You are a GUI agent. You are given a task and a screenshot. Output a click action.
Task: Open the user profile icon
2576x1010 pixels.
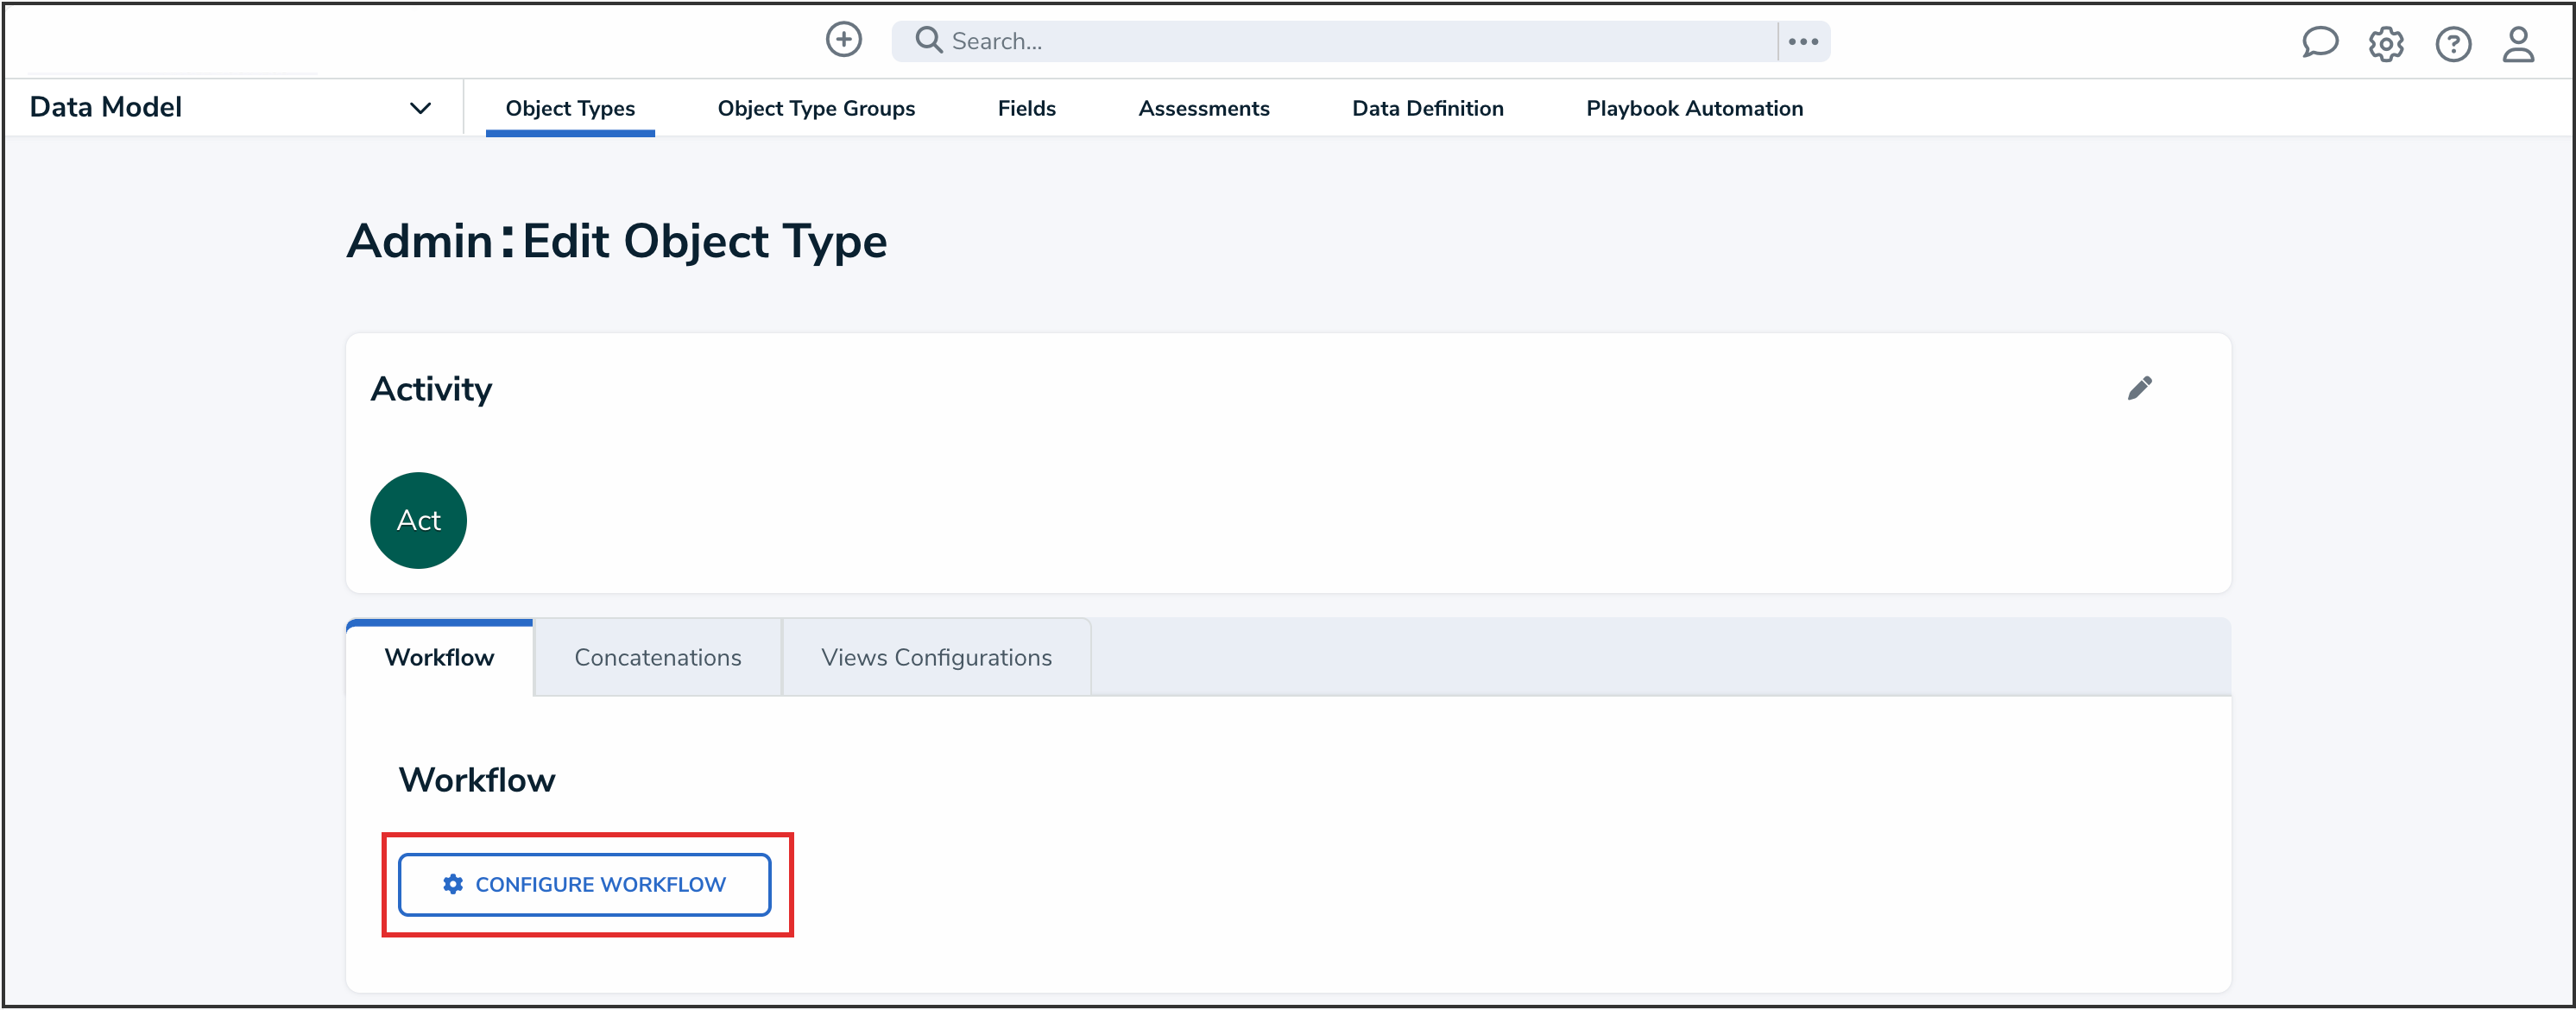click(2519, 43)
